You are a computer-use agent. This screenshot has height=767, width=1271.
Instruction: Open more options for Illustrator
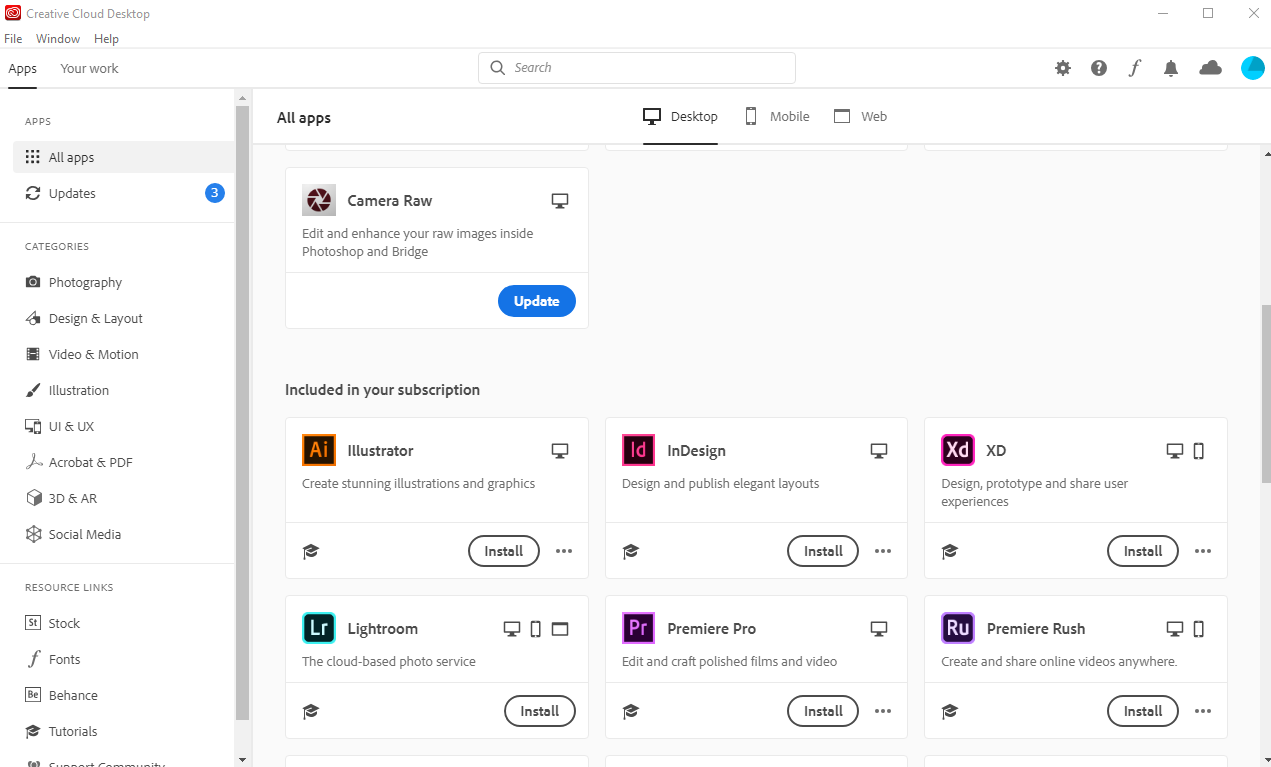point(564,551)
